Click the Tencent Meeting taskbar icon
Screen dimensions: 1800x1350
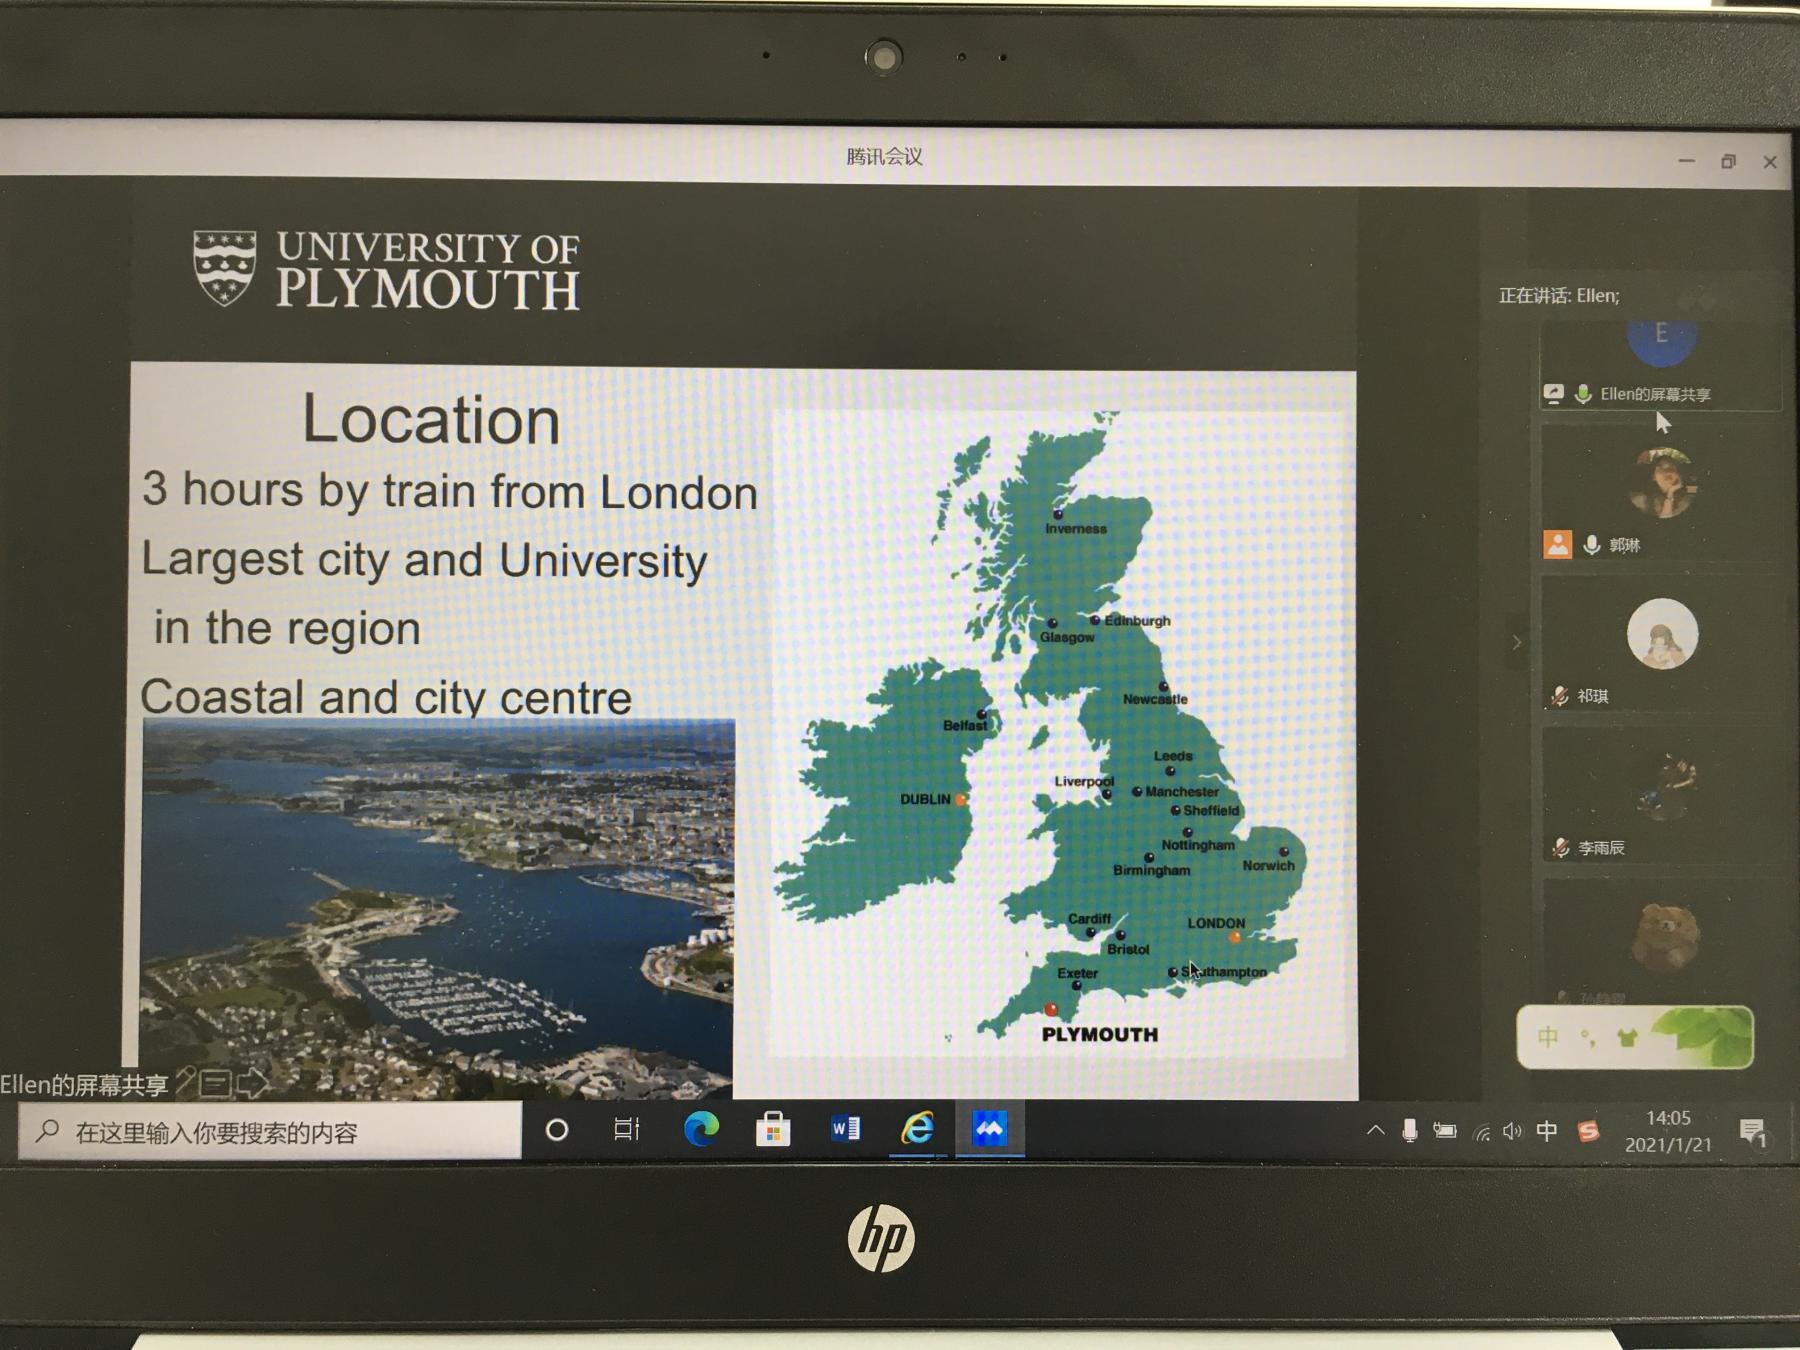(x=989, y=1130)
